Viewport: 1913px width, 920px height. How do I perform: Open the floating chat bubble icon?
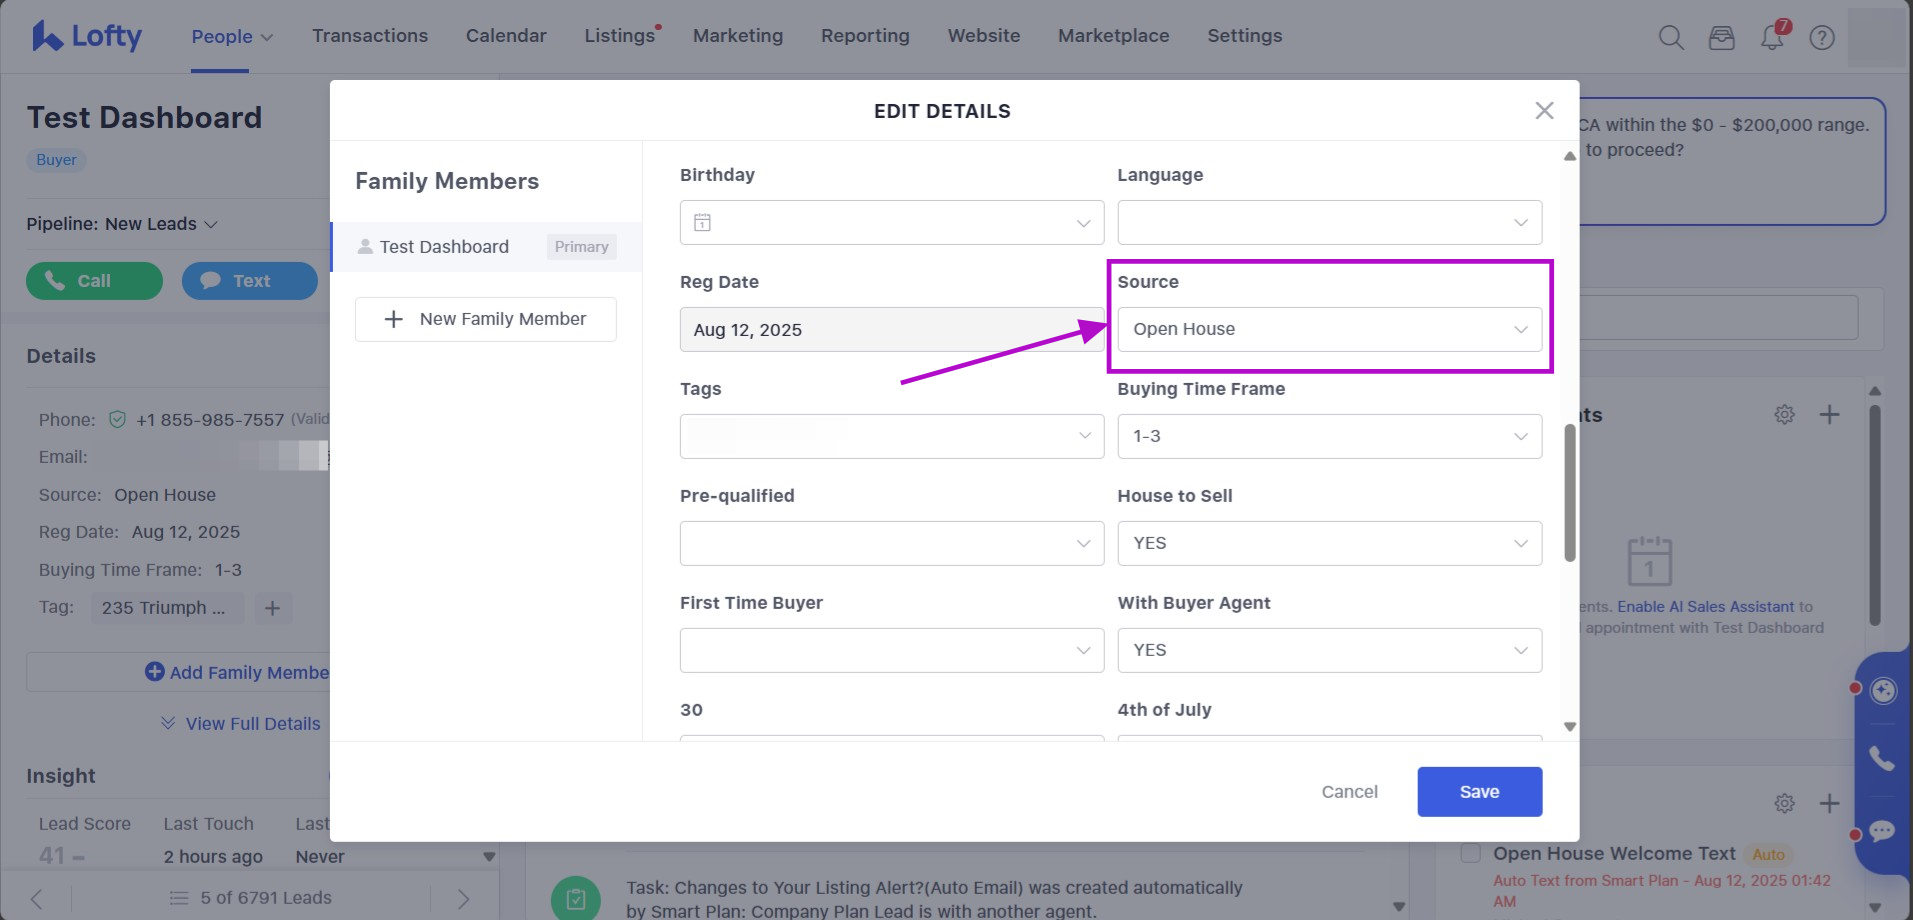point(1882,831)
